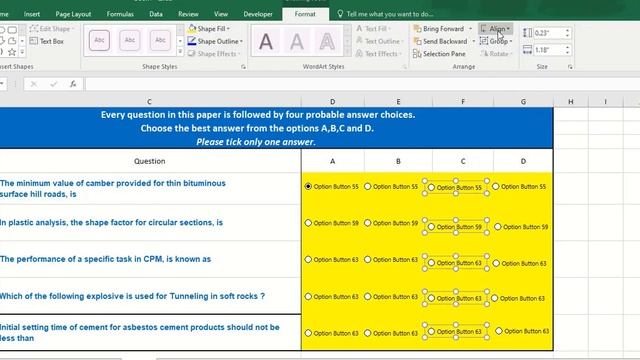Open the Selection Pane

439,53
